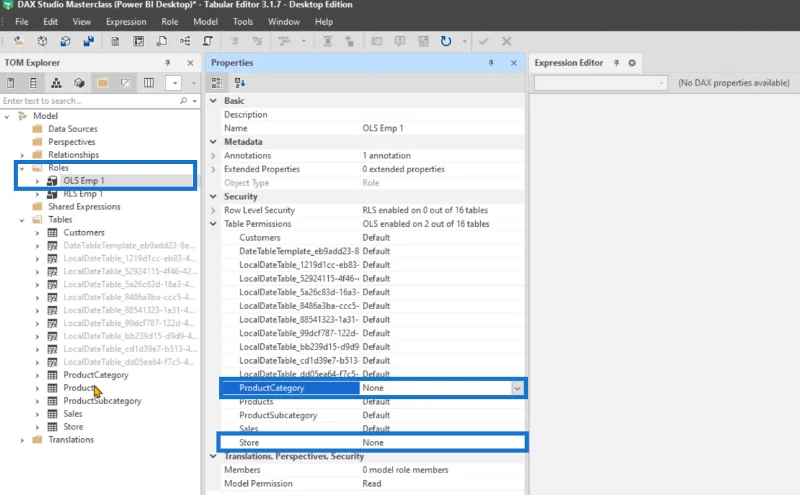This screenshot has height=495, width=800.
Task: Expand the Annotations property row
Action: coord(213,156)
